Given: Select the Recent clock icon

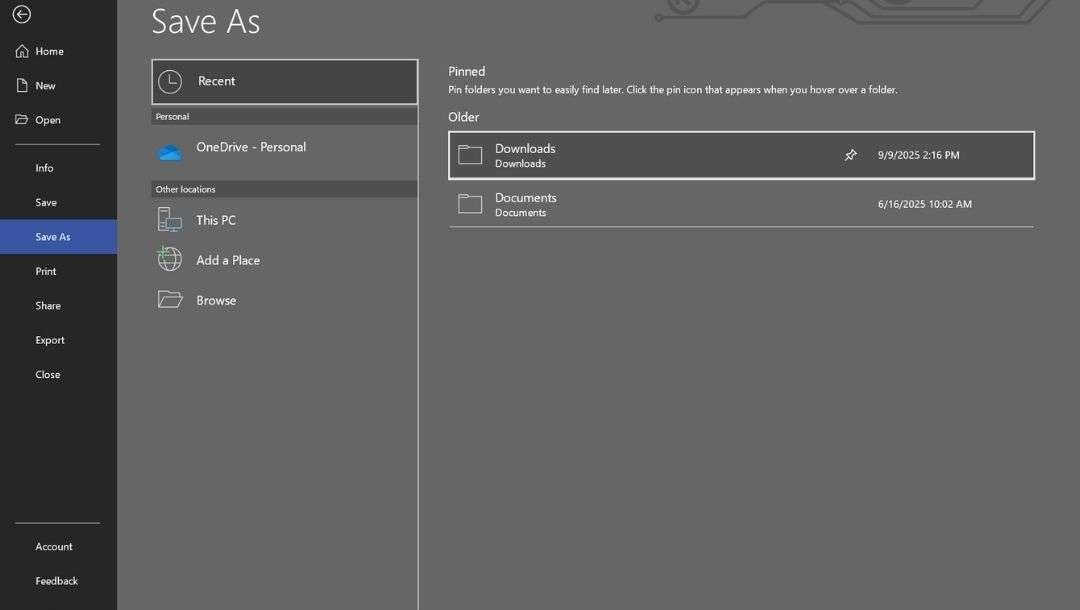Looking at the screenshot, I should [169, 81].
